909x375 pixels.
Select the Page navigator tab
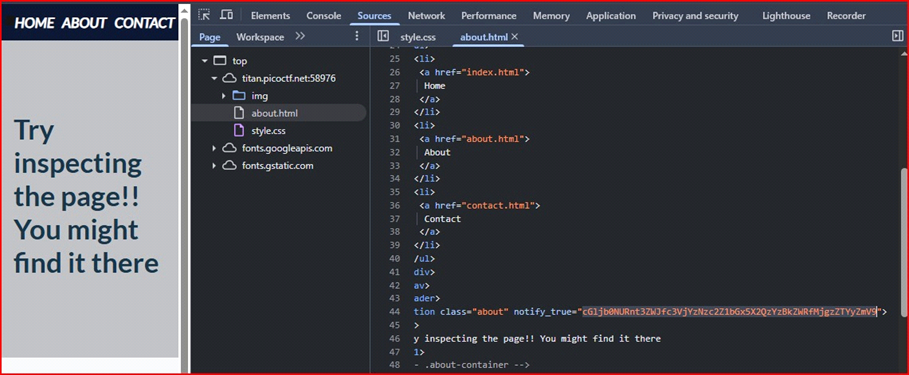[210, 37]
